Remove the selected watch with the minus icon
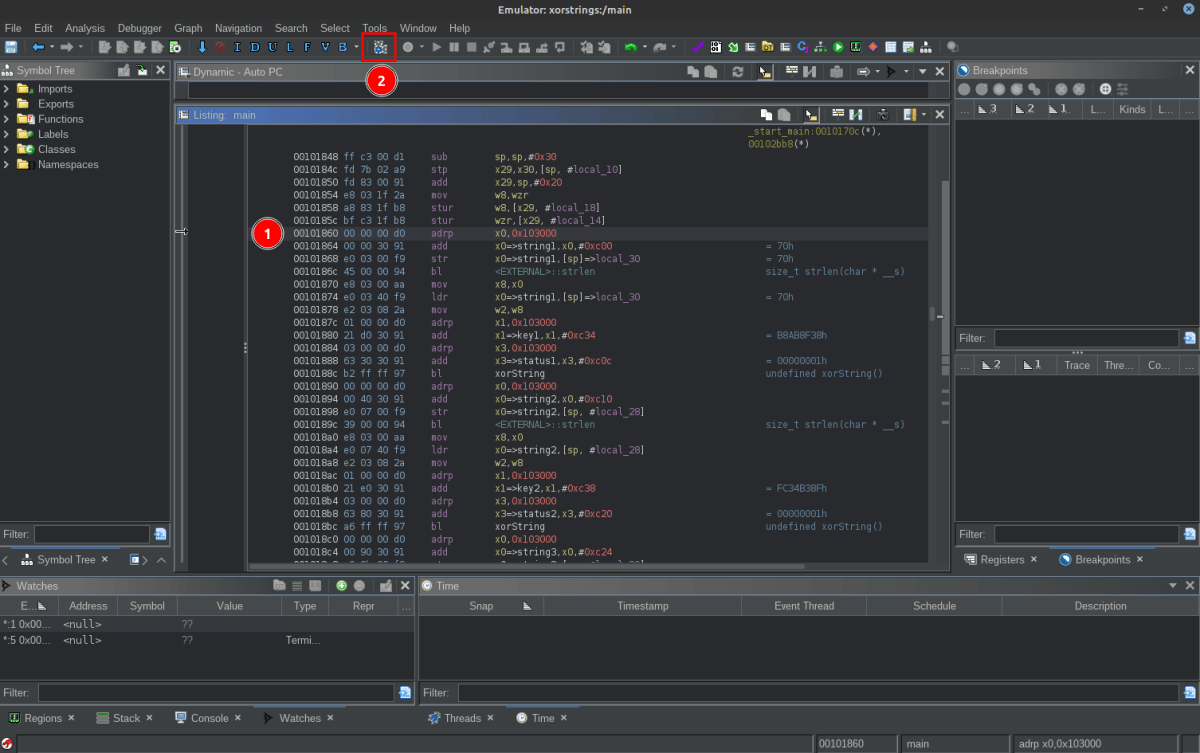Viewport: 1200px width, 753px height. 359,586
